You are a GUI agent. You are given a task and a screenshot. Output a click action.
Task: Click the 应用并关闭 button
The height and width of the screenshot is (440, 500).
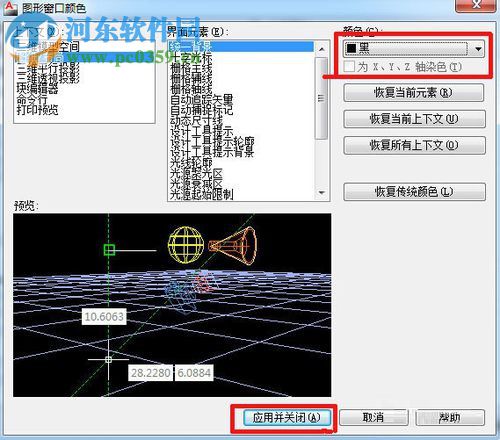pyautogui.click(x=287, y=417)
